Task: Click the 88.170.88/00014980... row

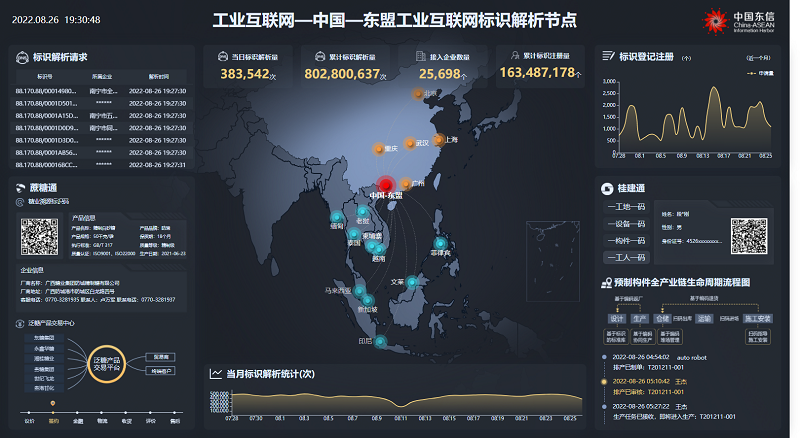Action: click(101, 91)
